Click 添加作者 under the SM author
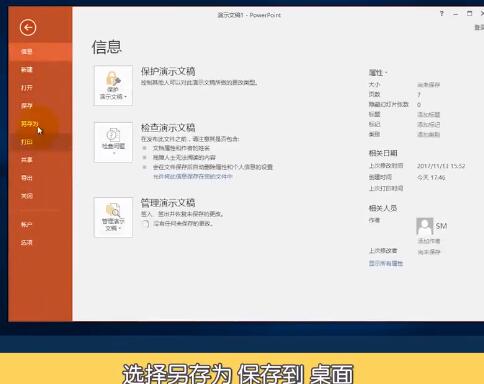 coord(429,241)
